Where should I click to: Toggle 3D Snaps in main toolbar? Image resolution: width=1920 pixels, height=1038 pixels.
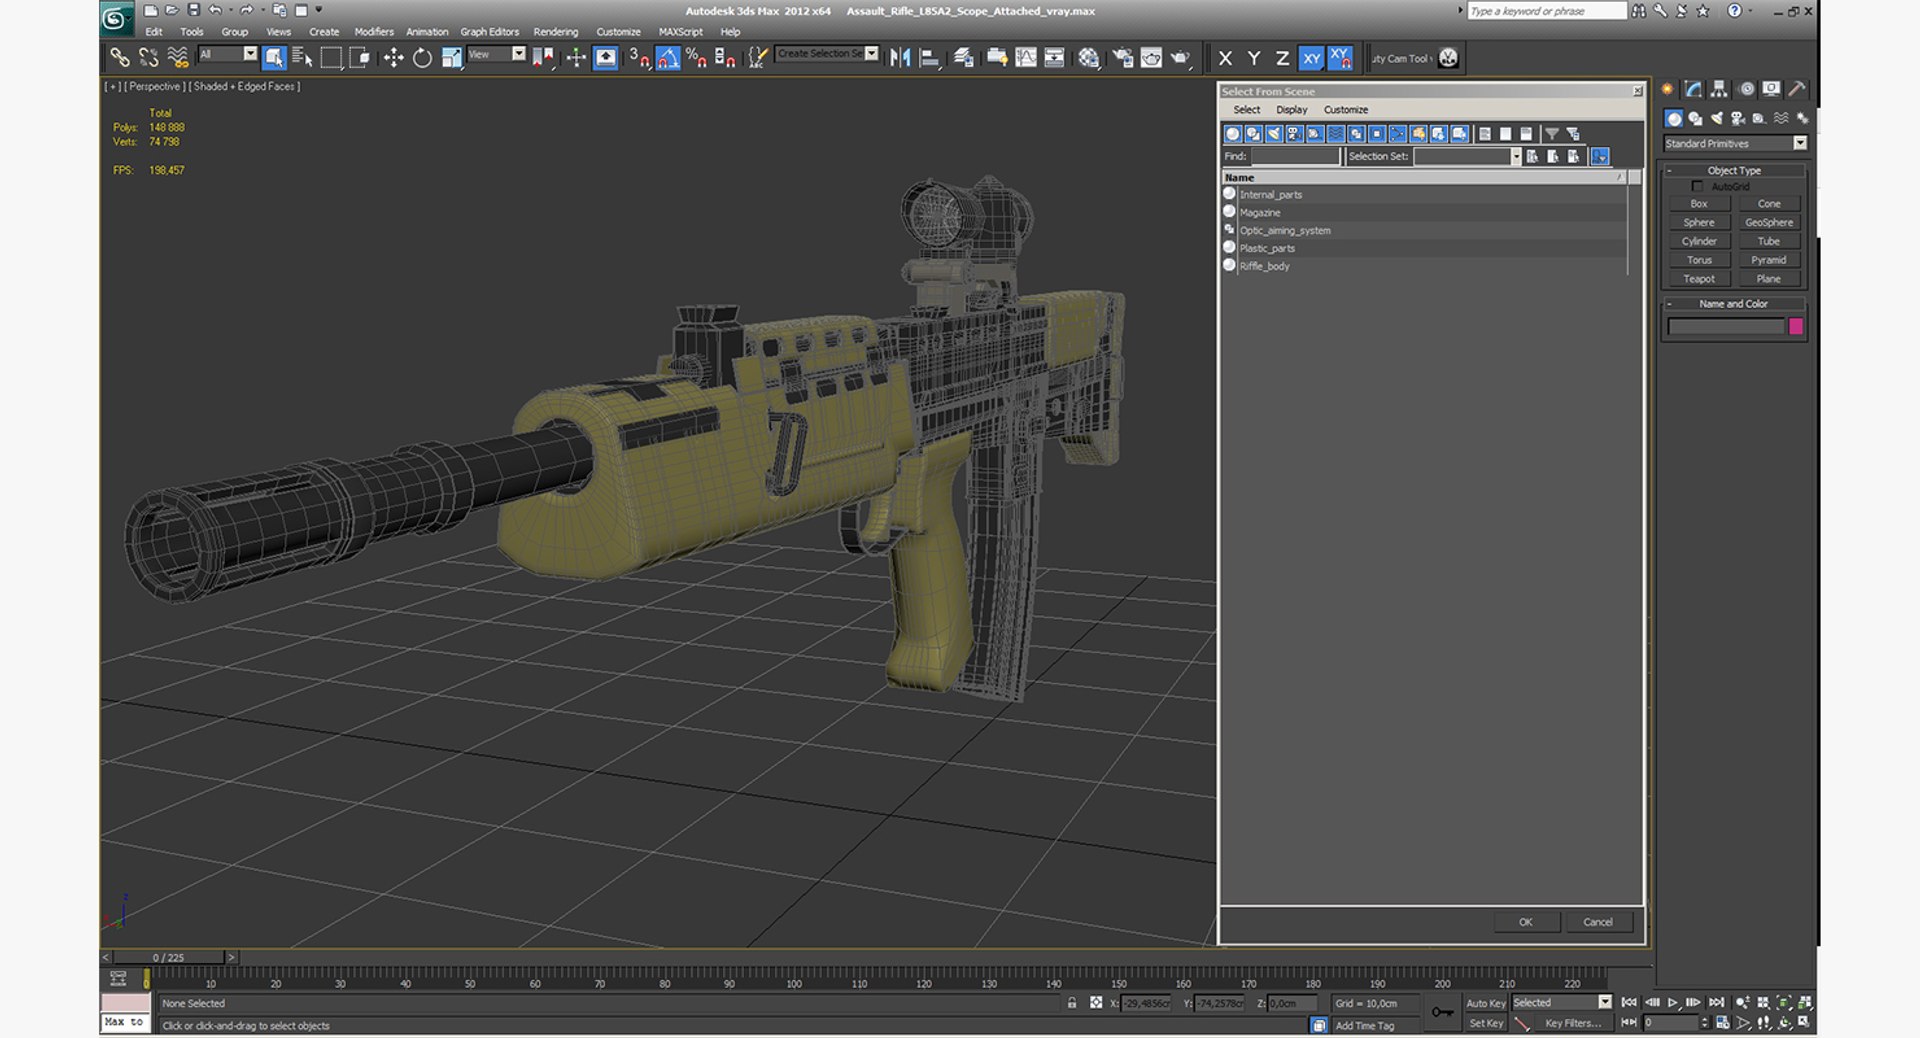(639, 58)
